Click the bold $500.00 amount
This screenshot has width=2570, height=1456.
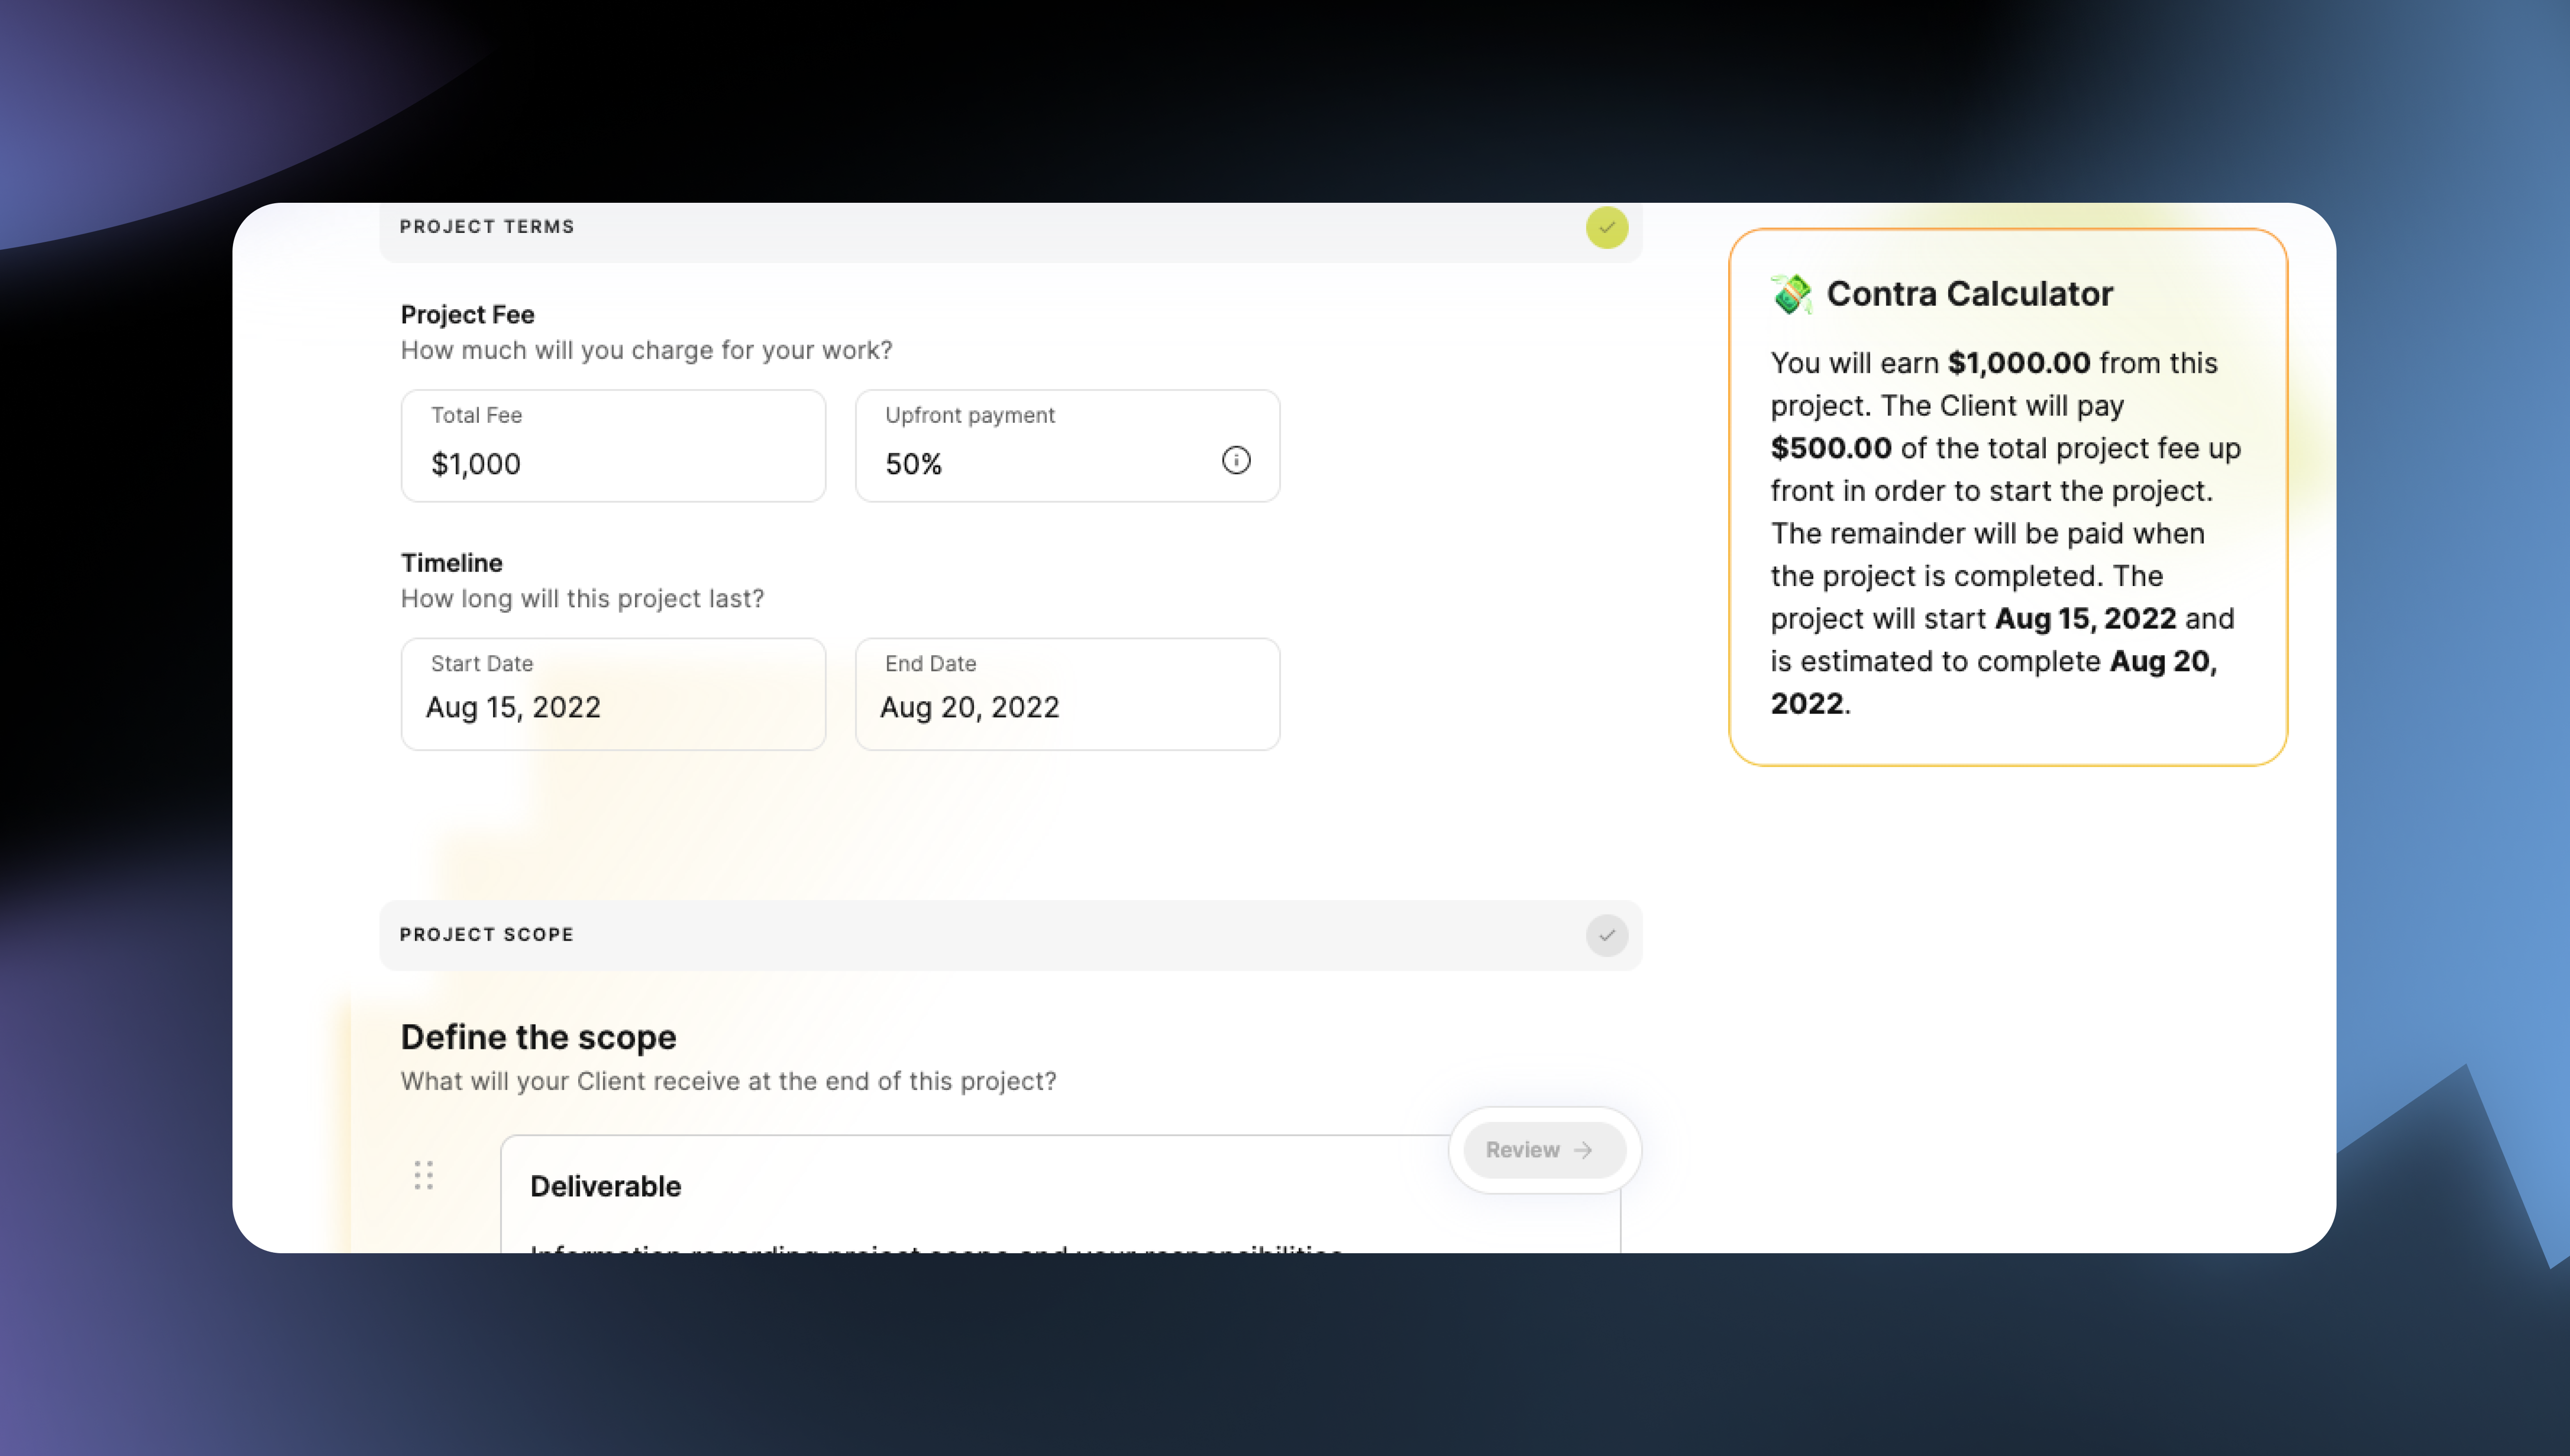[x=1831, y=448]
